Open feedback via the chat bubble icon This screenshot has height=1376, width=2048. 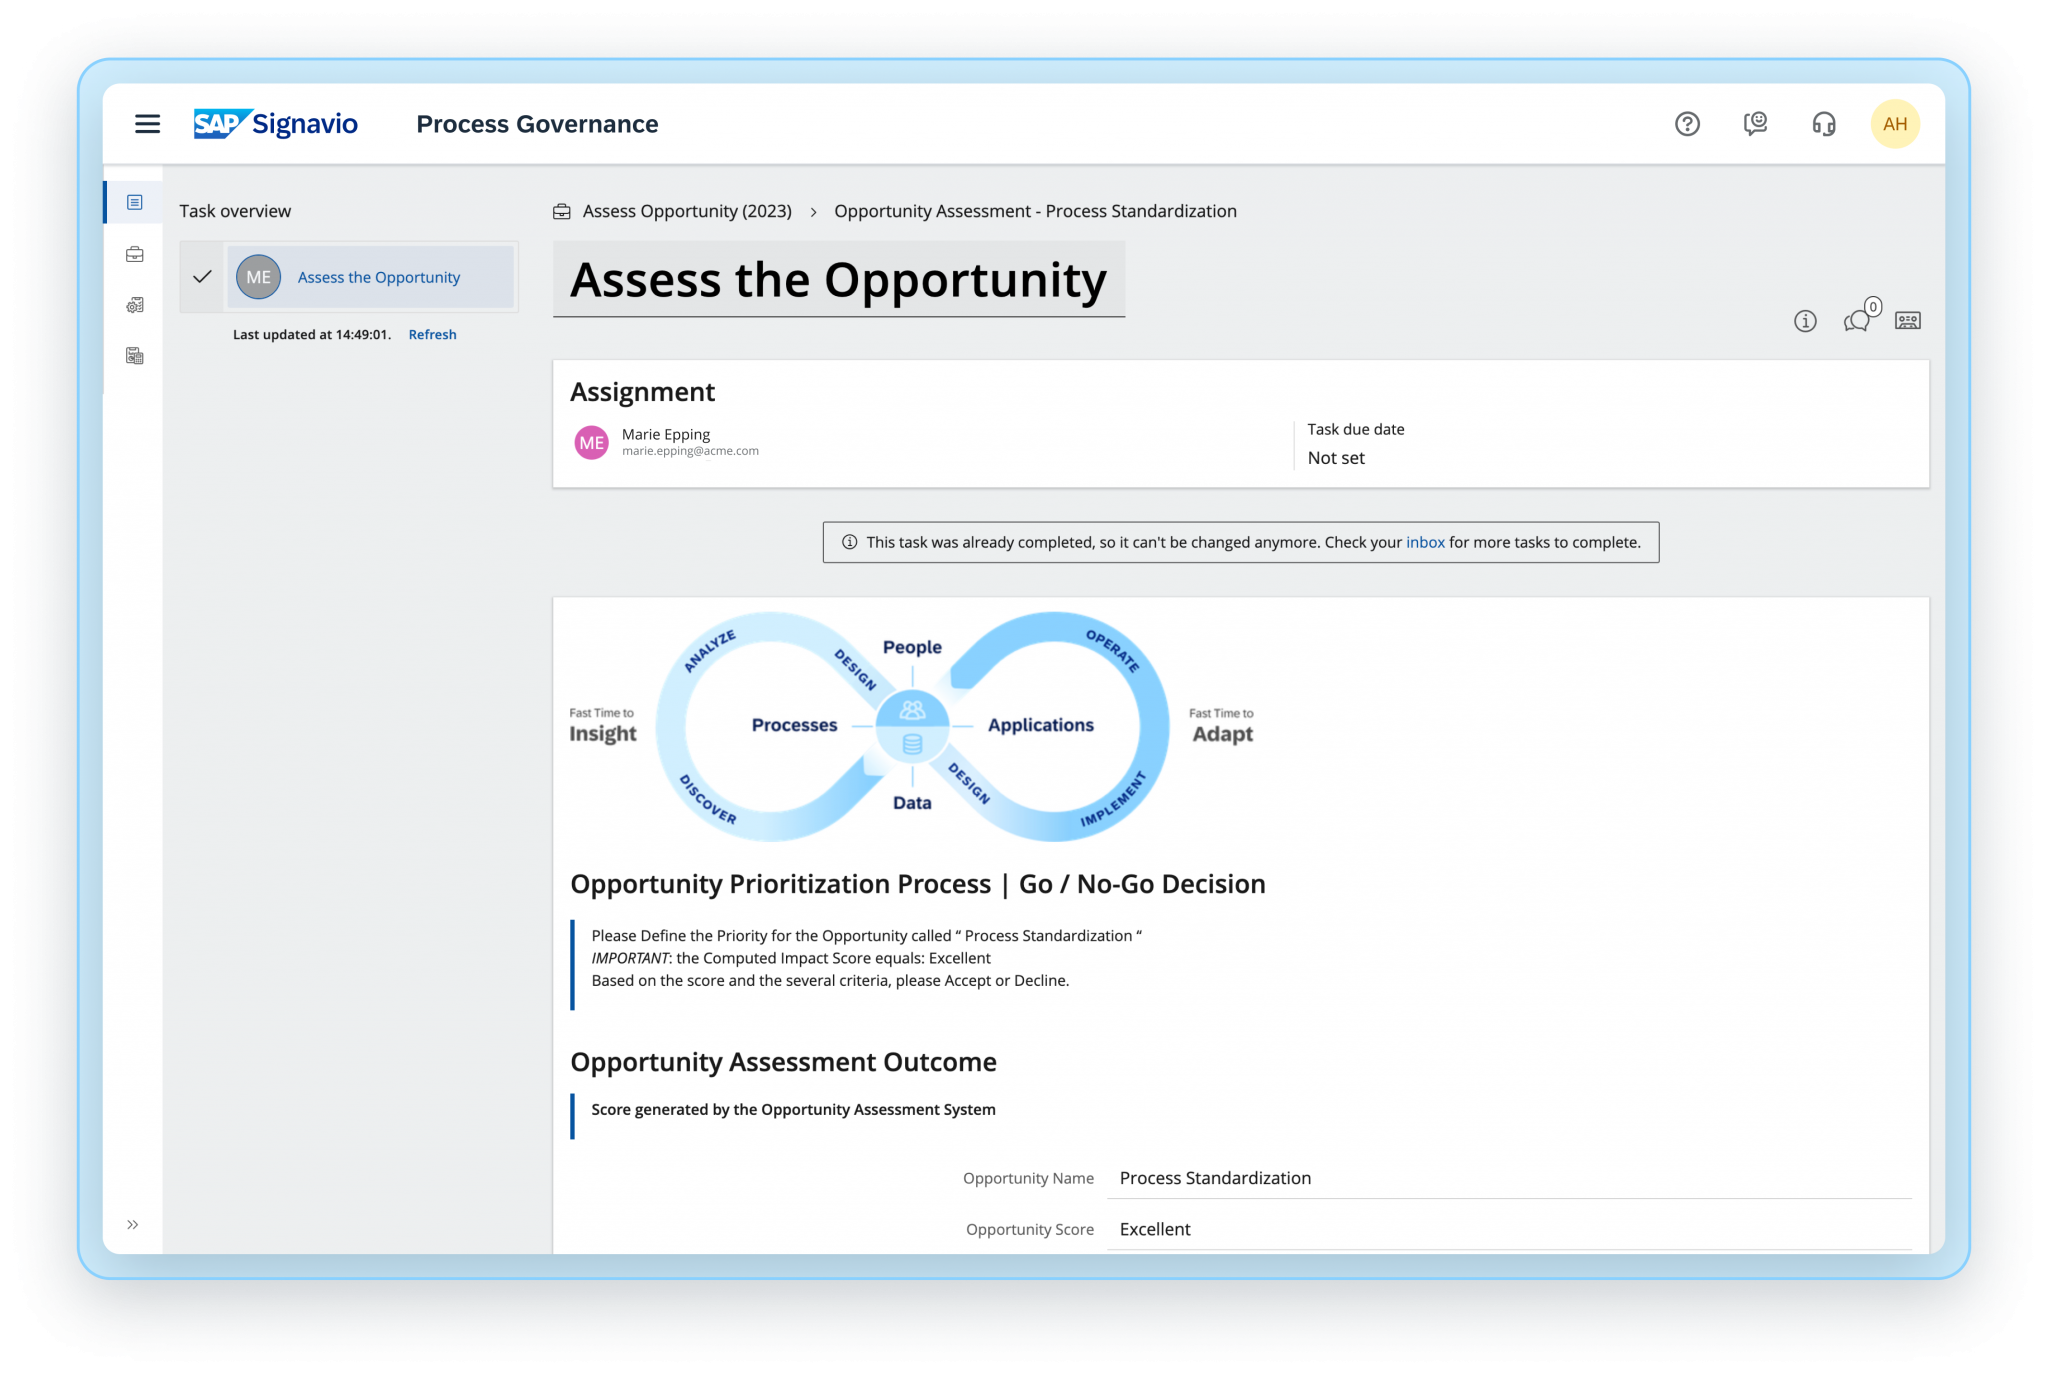1755,123
